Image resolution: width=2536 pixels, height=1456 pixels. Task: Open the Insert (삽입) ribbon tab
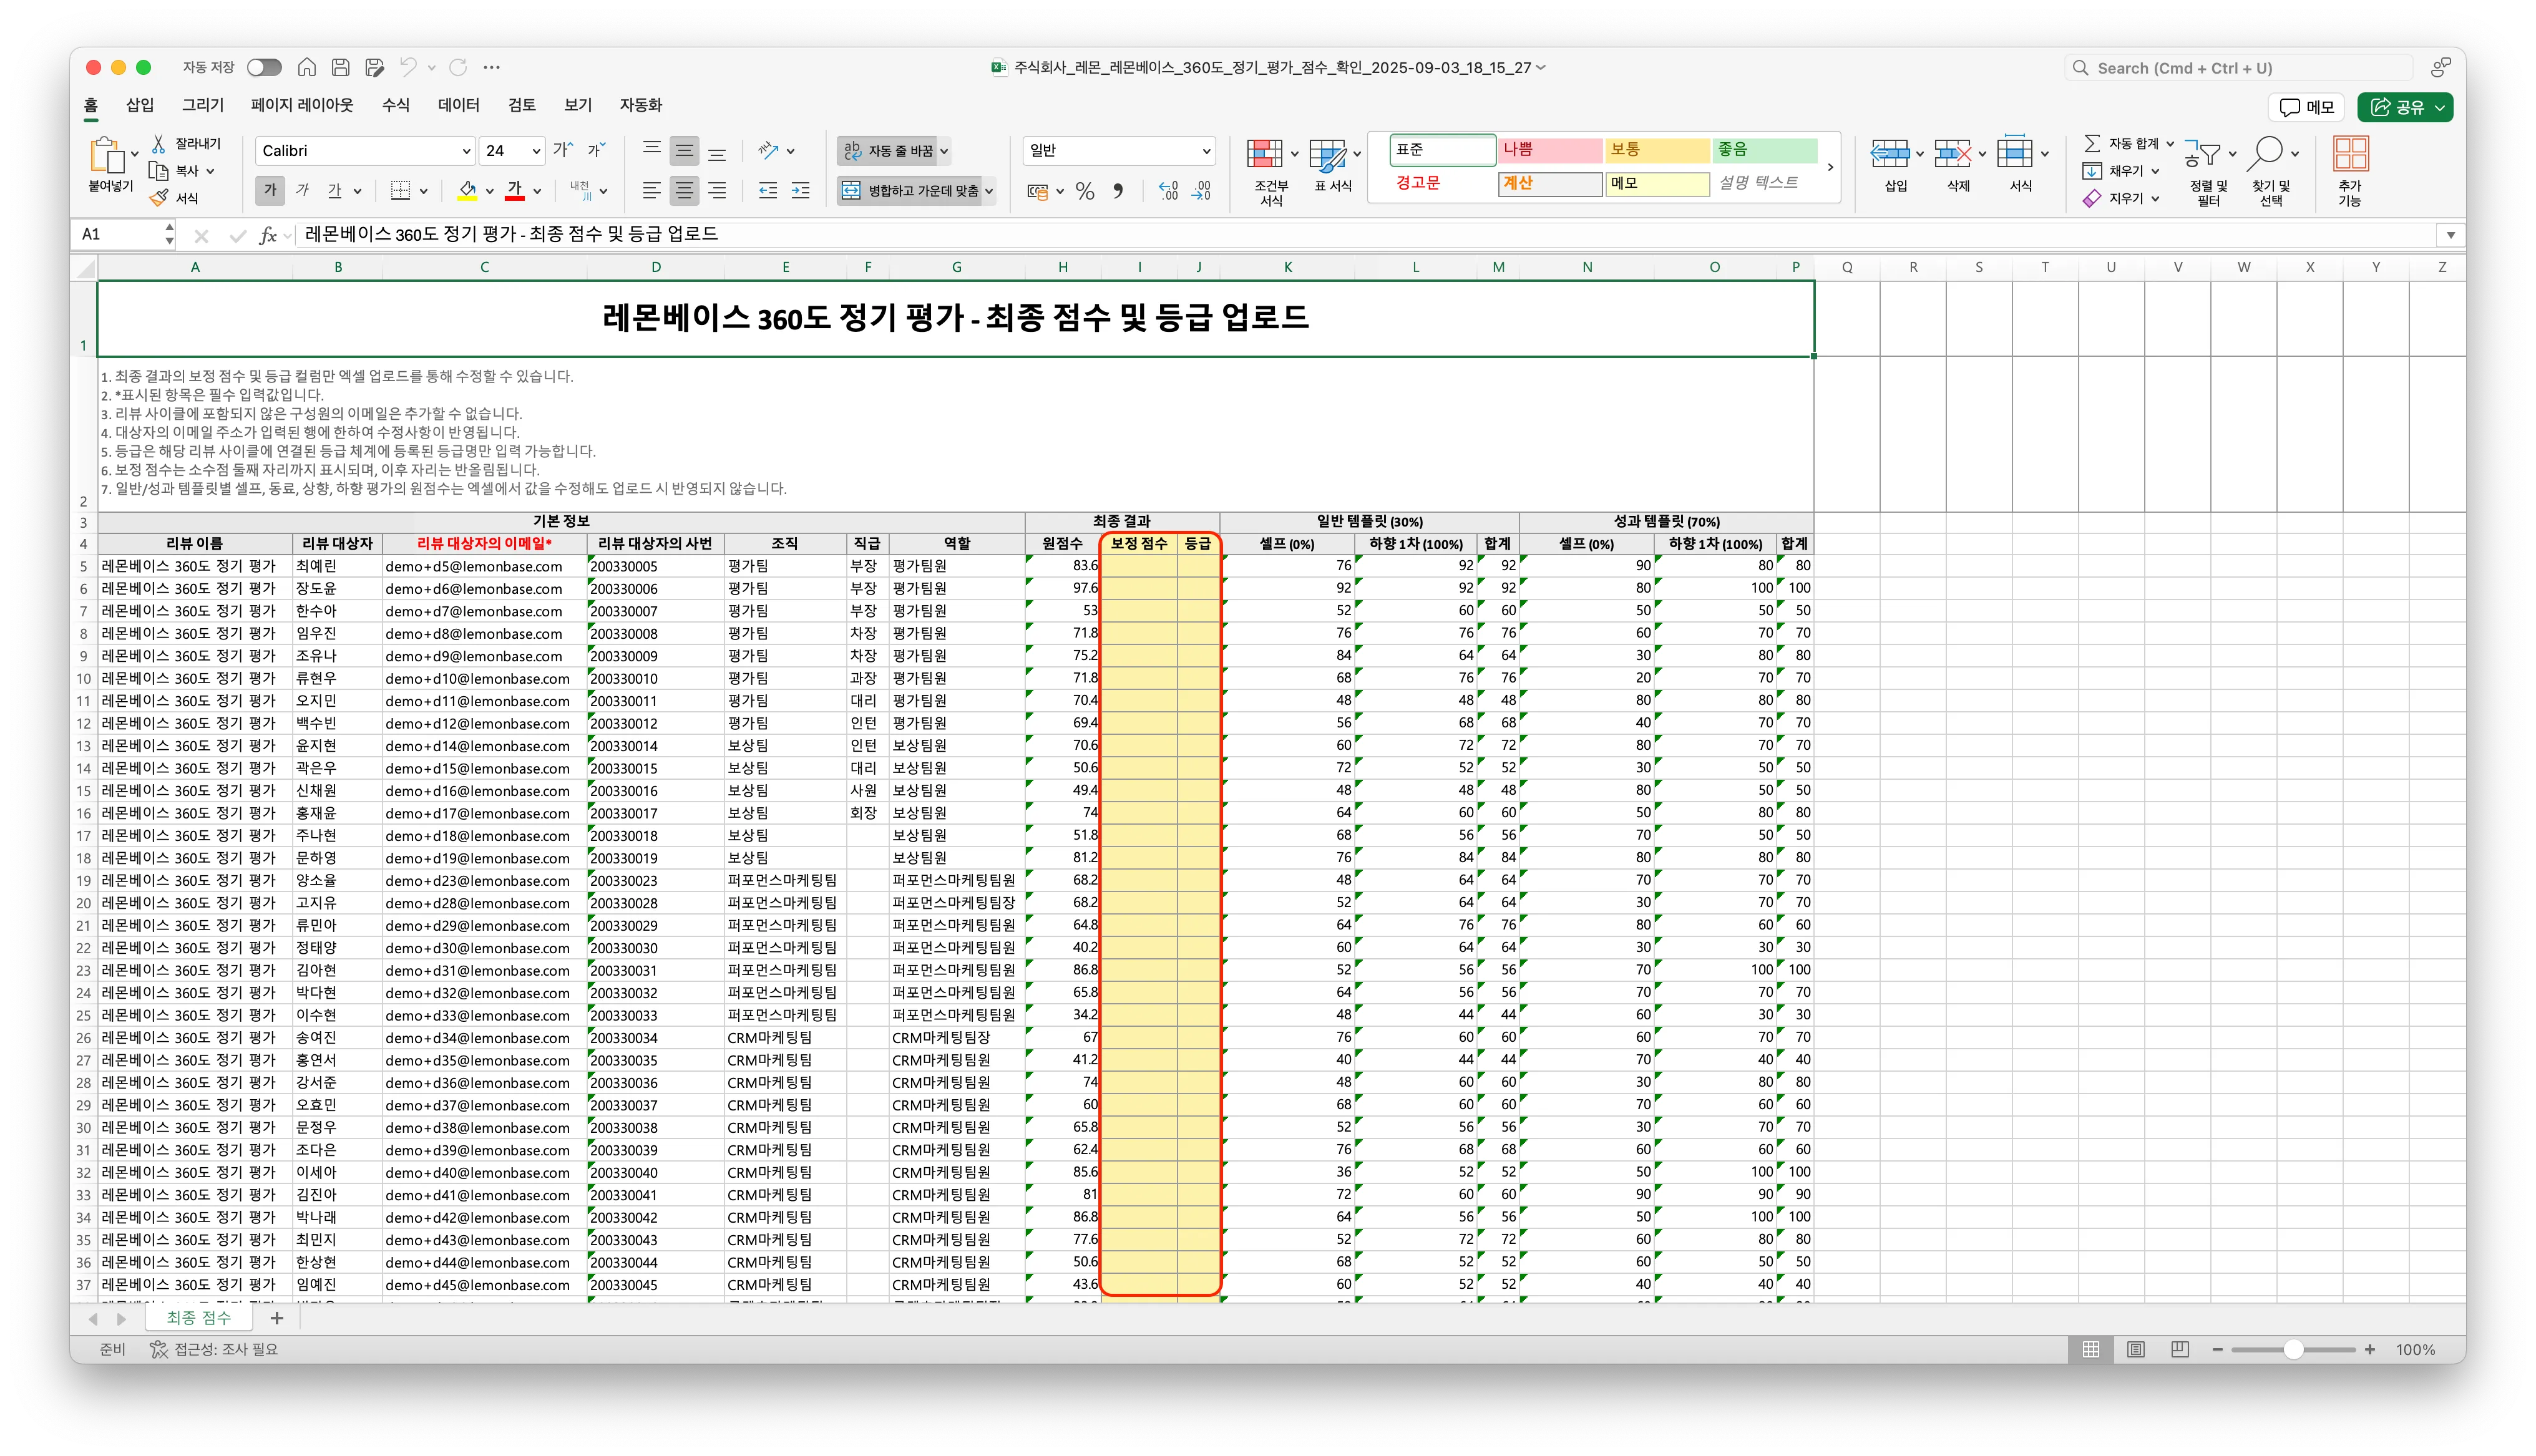140,105
